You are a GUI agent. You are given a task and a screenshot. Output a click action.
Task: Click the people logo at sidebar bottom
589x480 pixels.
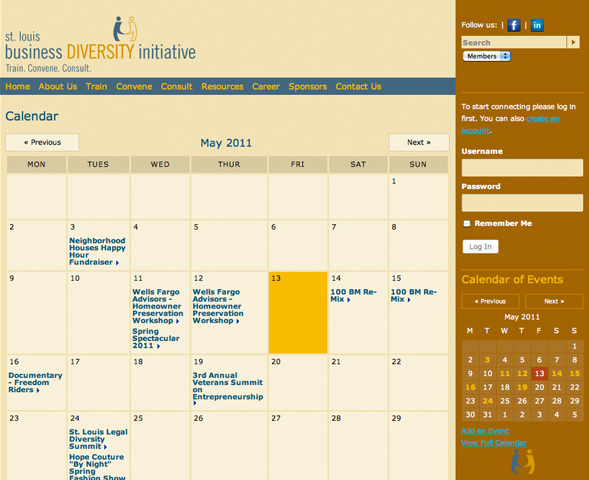(x=523, y=462)
